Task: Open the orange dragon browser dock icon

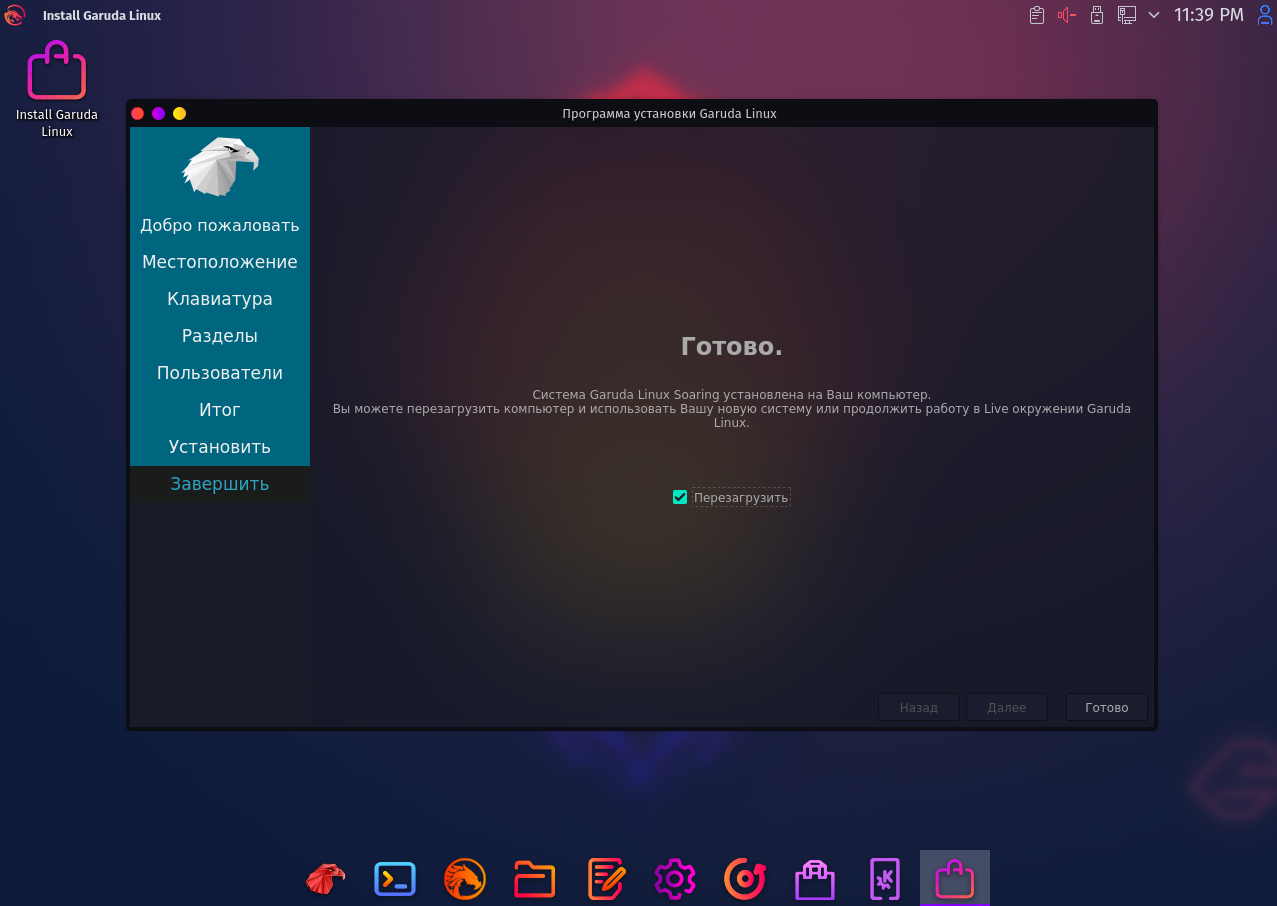Action: tap(465, 879)
